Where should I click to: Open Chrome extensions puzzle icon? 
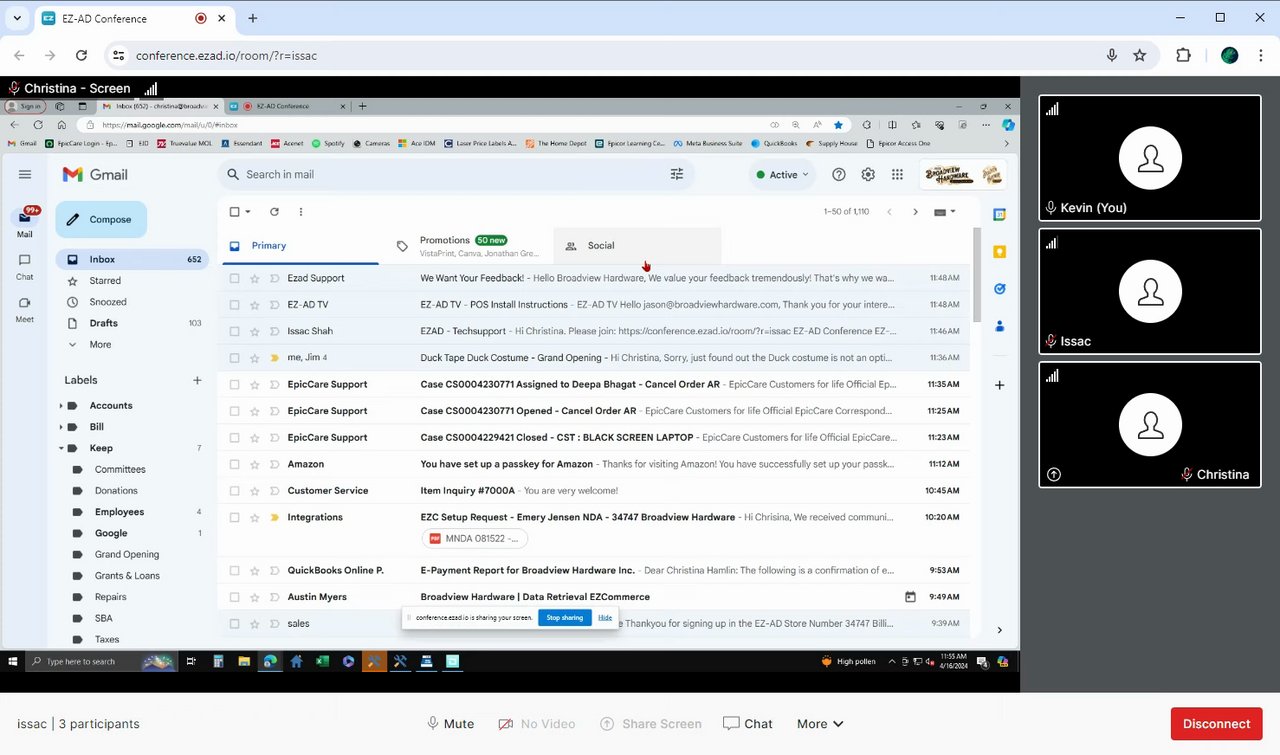[x=1184, y=56]
